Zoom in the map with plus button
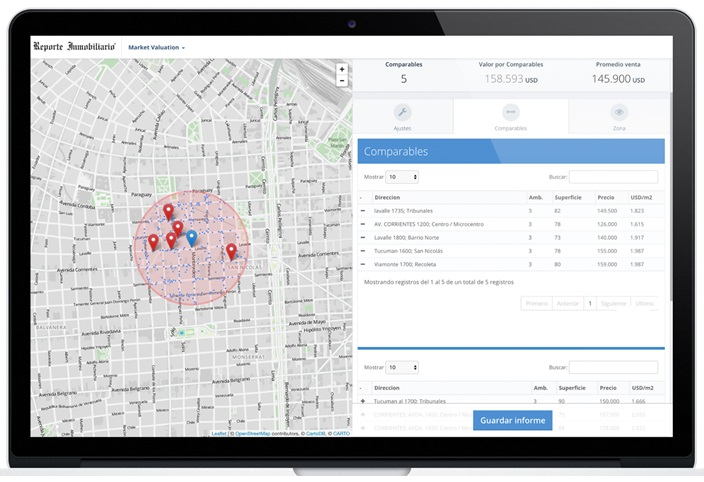Image resolution: width=704 pixels, height=482 pixels. point(342,70)
